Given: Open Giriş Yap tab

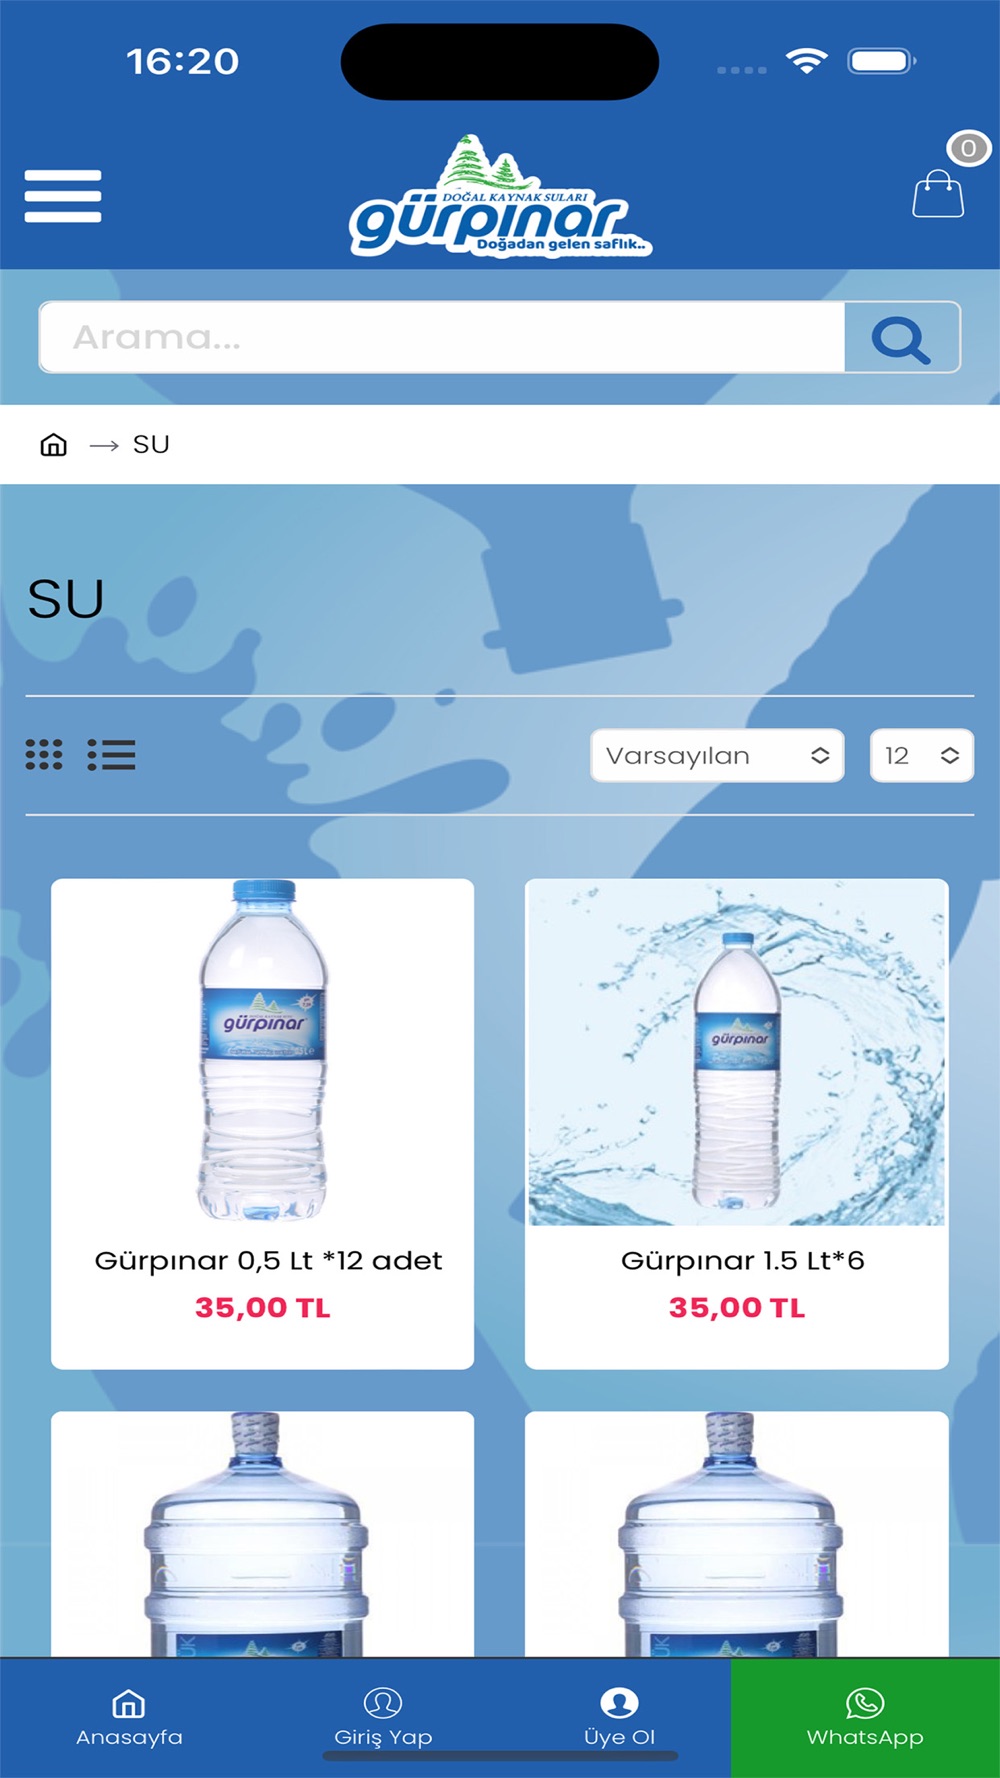Looking at the screenshot, I should tap(383, 1717).
